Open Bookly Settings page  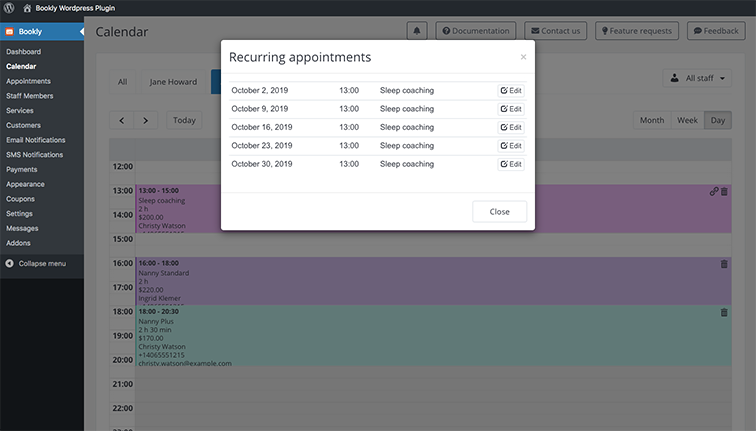click(x=19, y=214)
